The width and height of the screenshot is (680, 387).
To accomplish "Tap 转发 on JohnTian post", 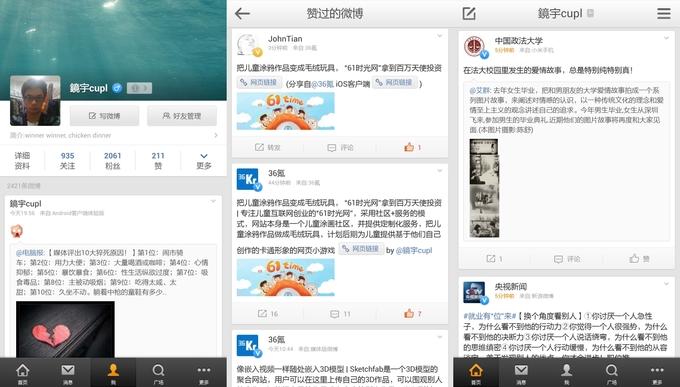I will [268, 148].
